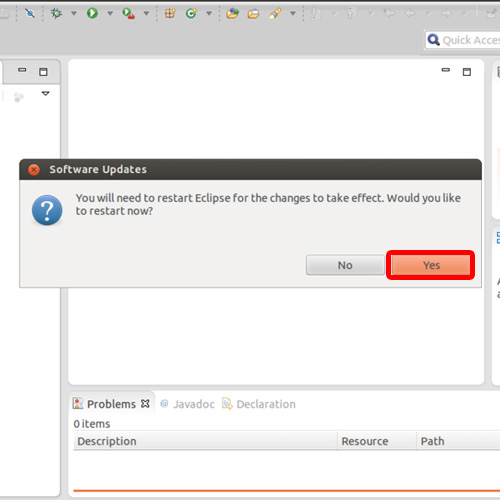Click the New Java Class icon

point(191,13)
